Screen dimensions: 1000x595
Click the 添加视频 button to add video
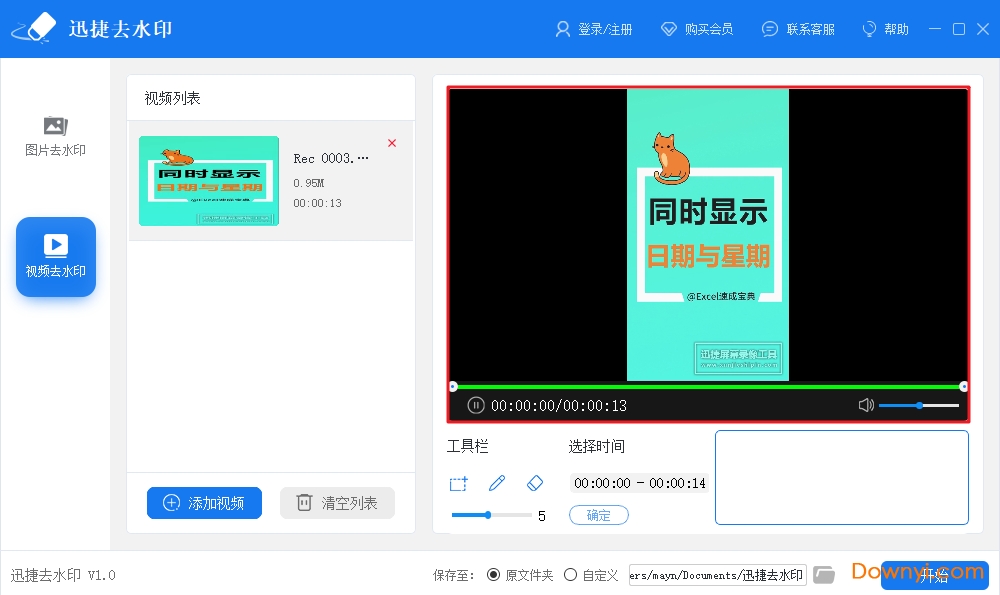point(204,503)
